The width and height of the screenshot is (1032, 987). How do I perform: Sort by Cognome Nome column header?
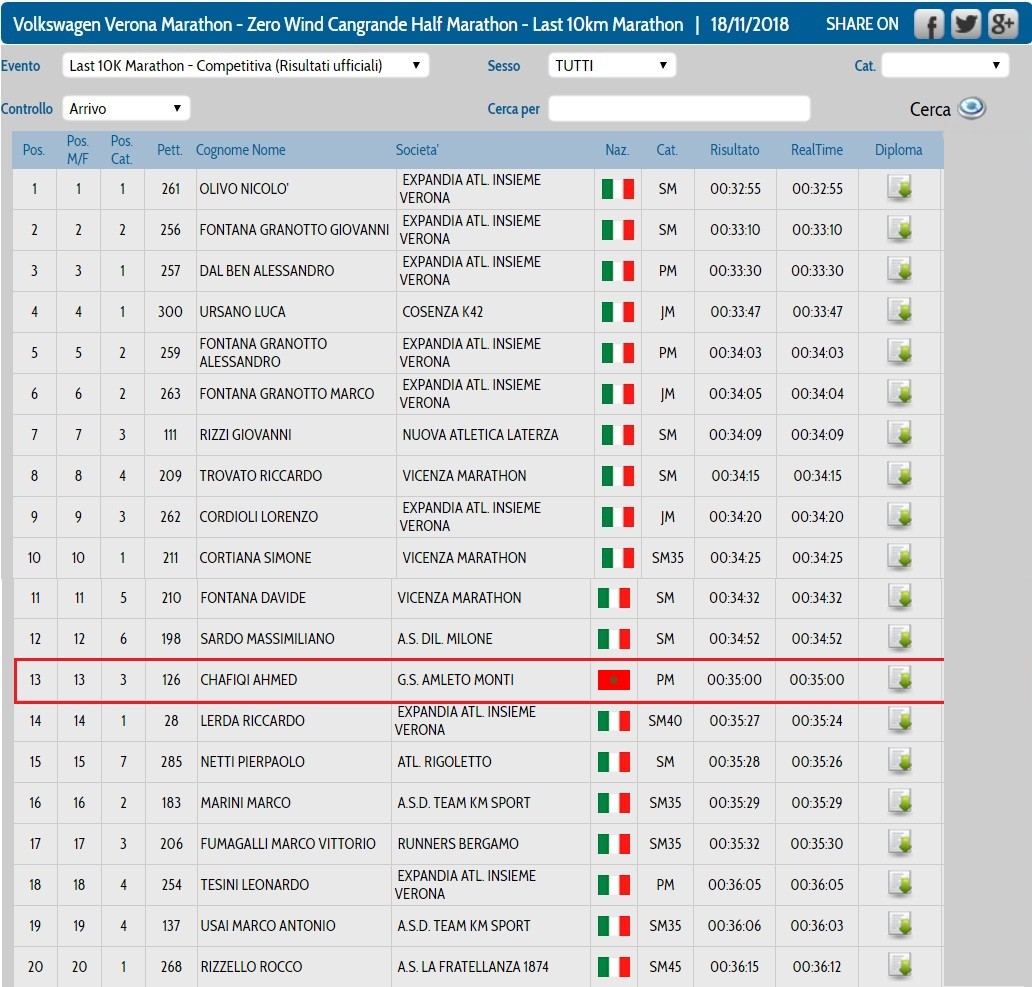pyautogui.click(x=241, y=150)
